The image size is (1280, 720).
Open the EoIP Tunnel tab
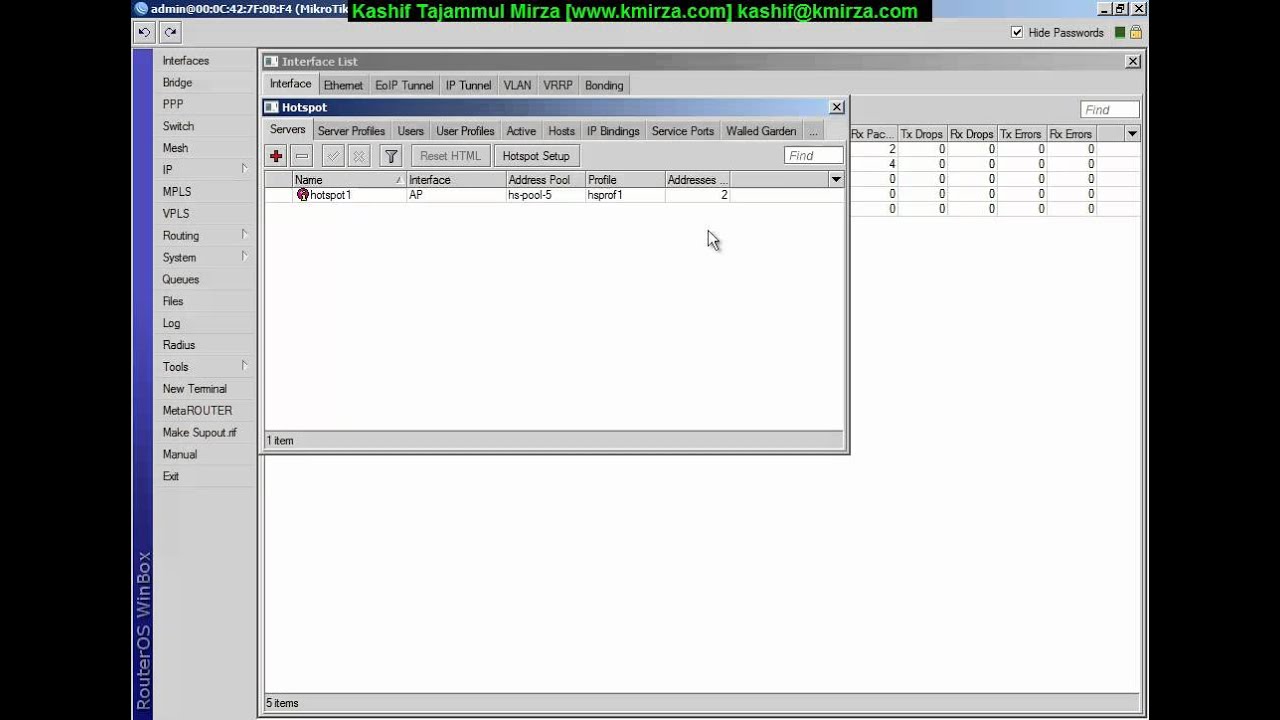[x=404, y=85]
